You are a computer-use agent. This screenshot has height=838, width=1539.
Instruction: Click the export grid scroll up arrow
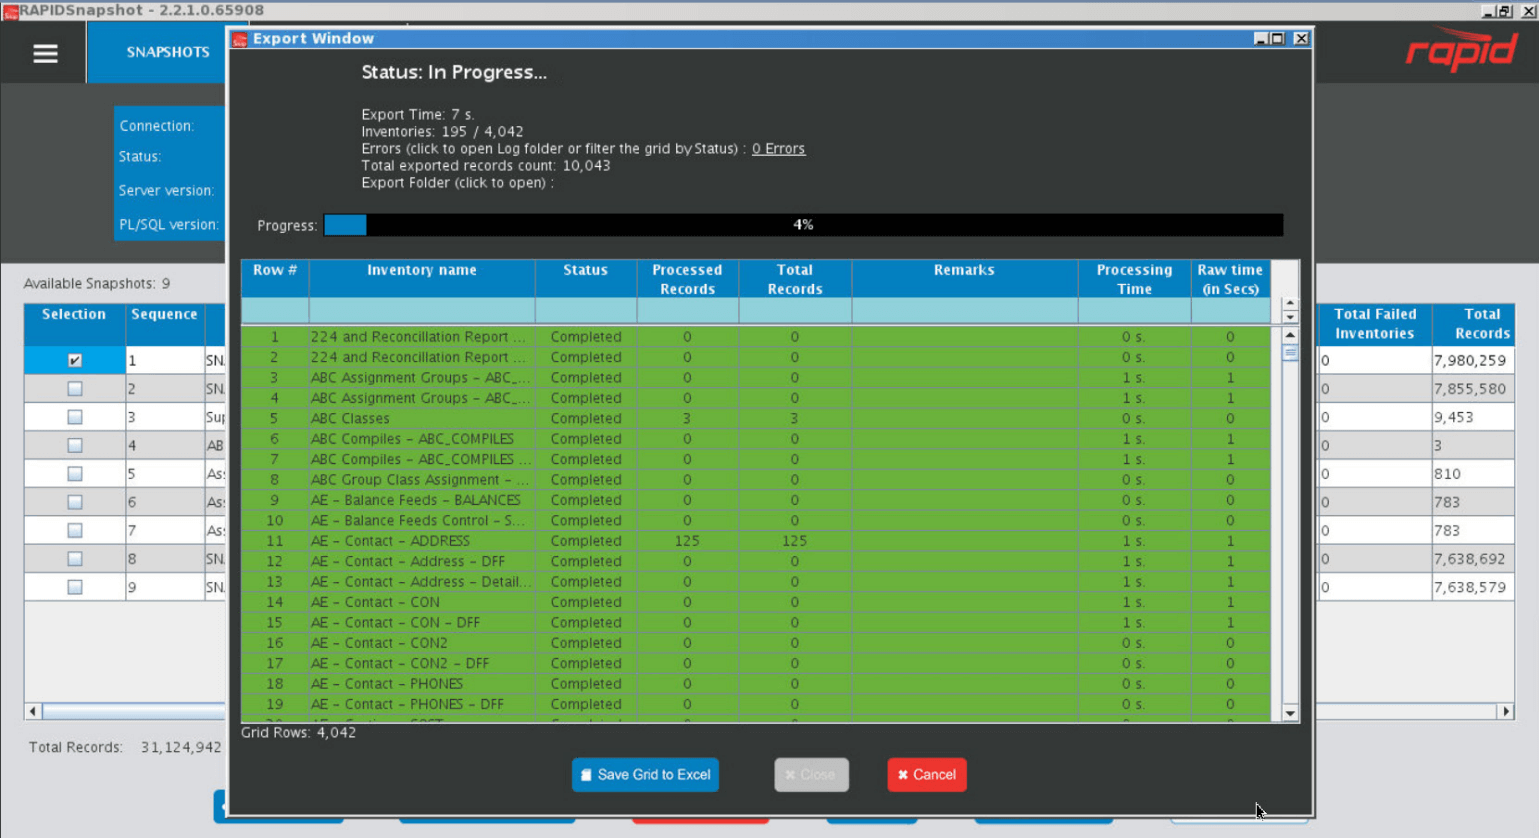(x=1290, y=335)
